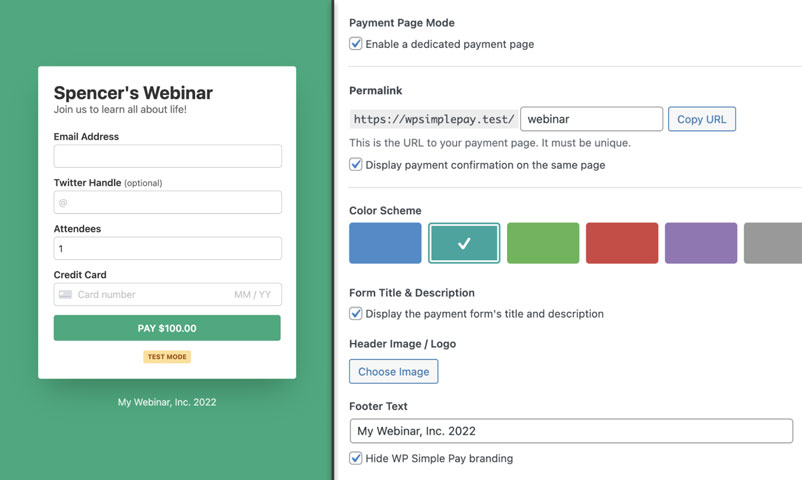Screen dimensions: 802x480
Task: Toggle payment confirmation on same page
Action: pos(356,165)
